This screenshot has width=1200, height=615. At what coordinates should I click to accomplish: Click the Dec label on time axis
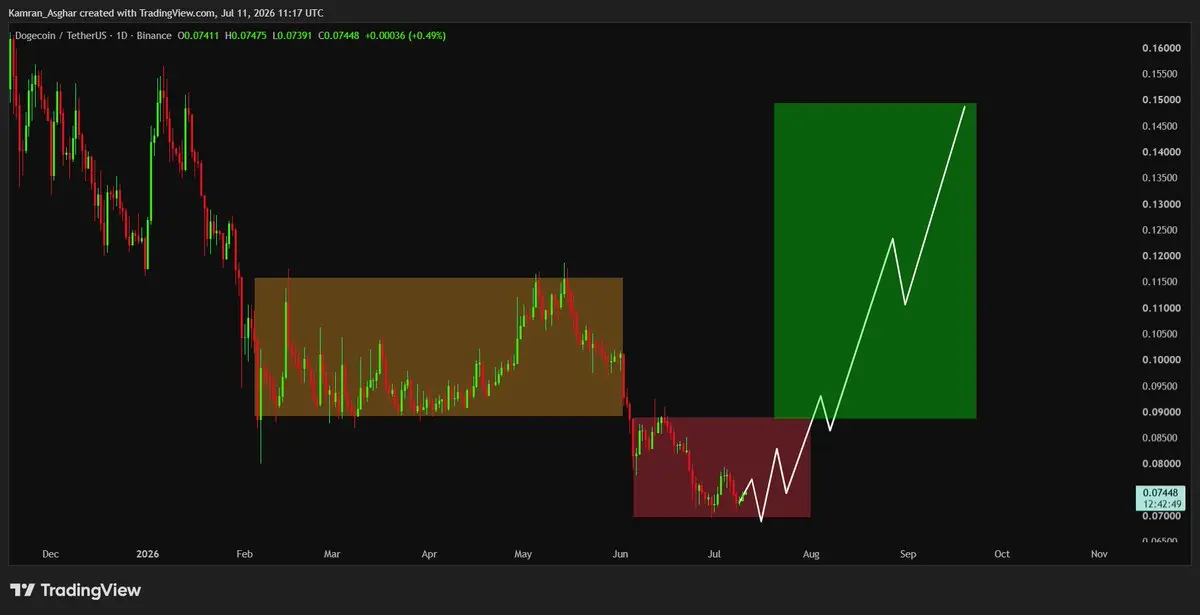coord(51,553)
